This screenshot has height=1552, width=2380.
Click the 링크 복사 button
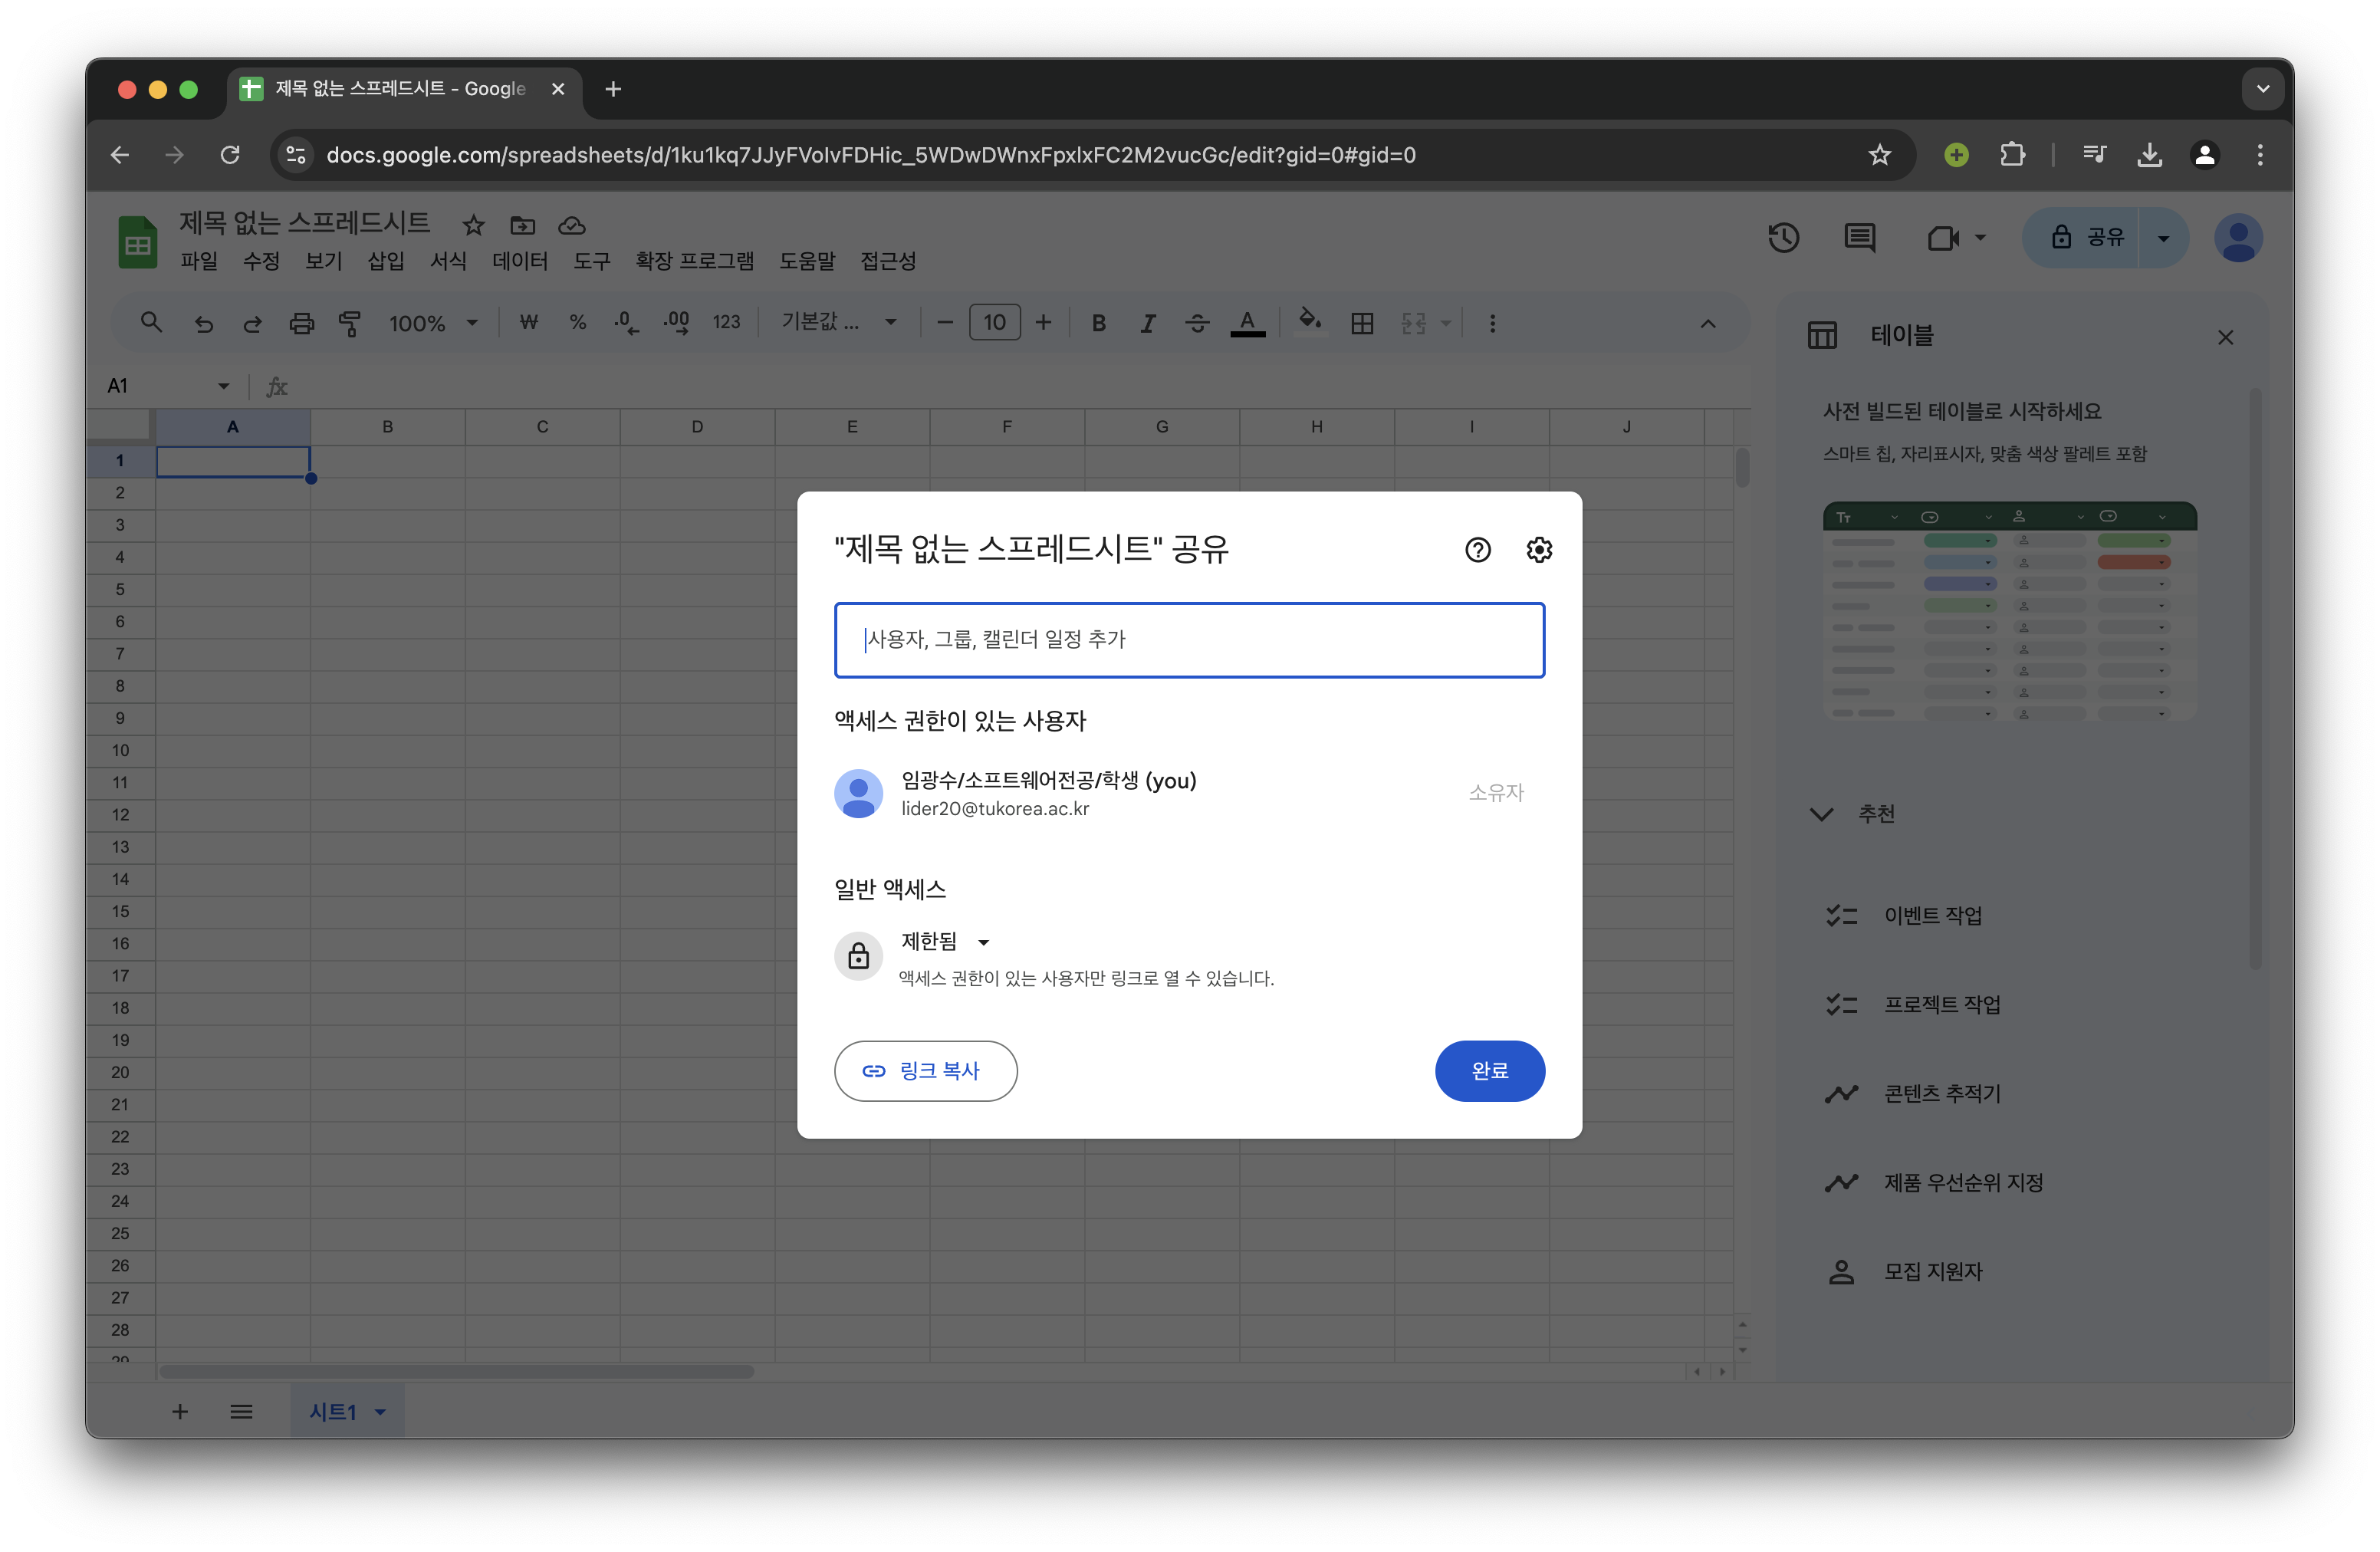pos(925,1070)
